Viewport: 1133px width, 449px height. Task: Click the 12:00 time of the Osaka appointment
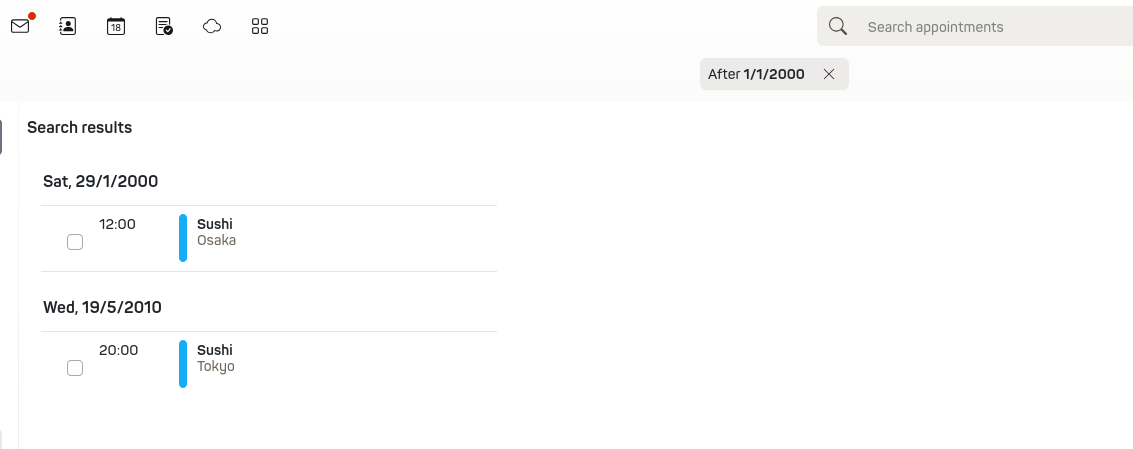pos(117,224)
